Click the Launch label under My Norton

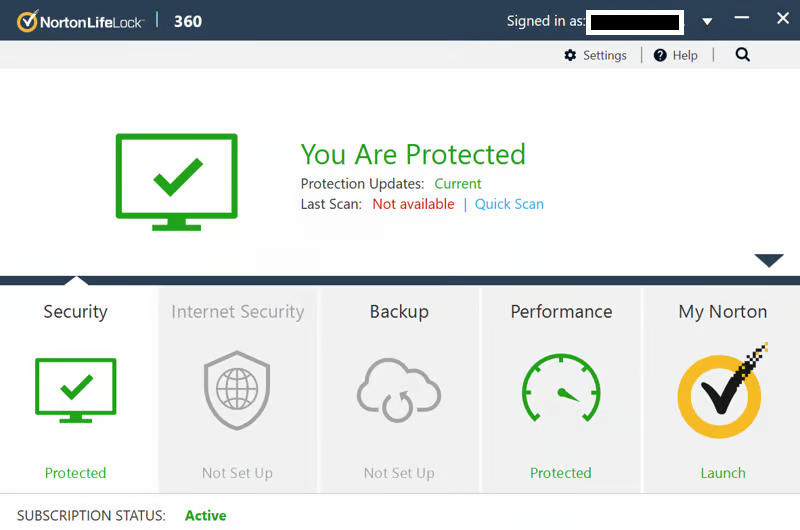[722, 473]
